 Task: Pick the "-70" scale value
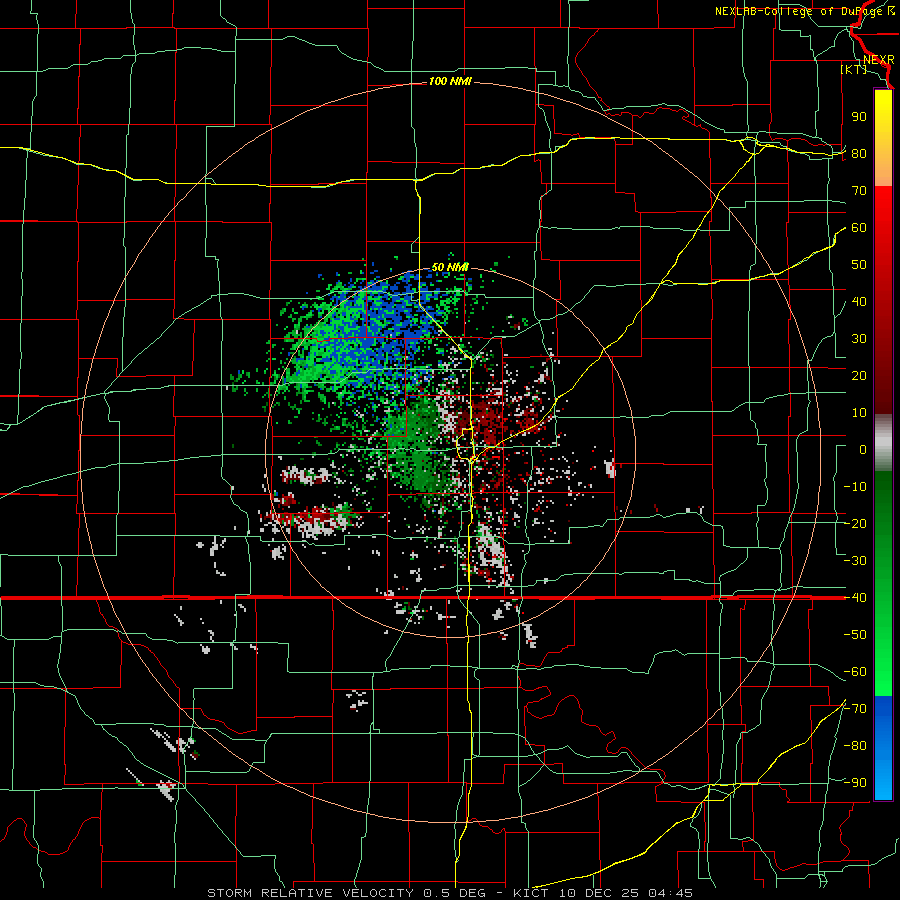coord(855,709)
